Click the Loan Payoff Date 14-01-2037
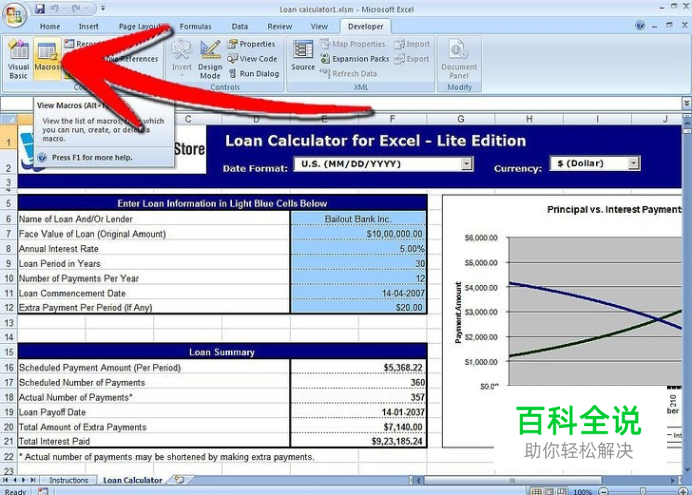The height and width of the screenshot is (495, 692). pyautogui.click(x=358, y=412)
